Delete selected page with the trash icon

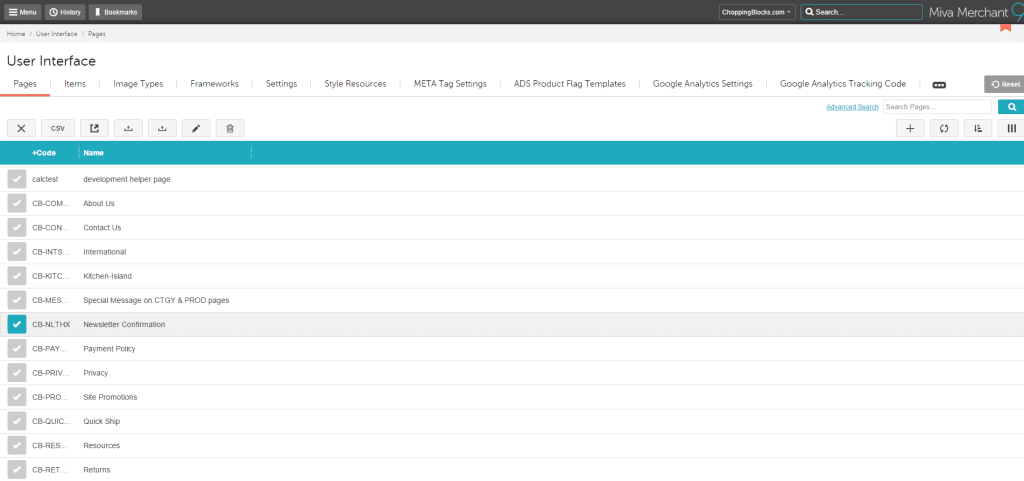(230, 128)
